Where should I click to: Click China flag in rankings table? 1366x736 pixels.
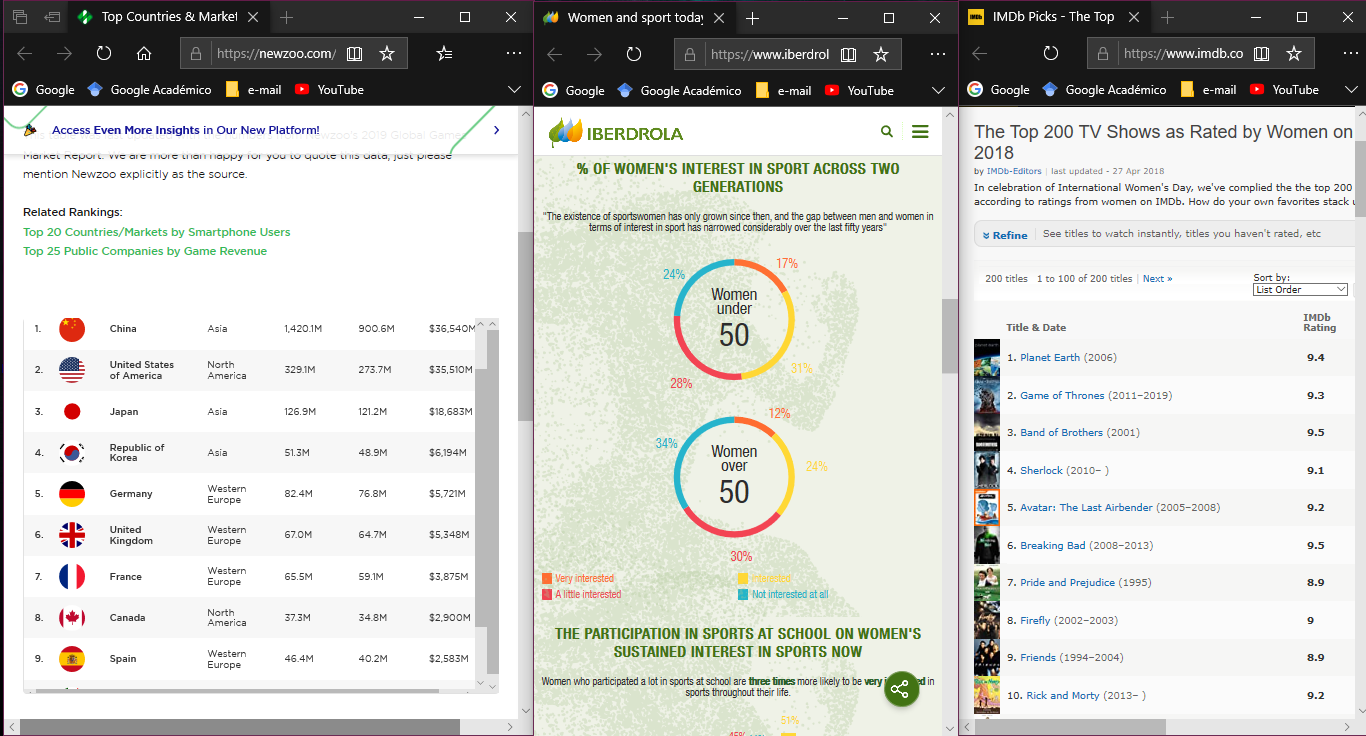point(72,328)
